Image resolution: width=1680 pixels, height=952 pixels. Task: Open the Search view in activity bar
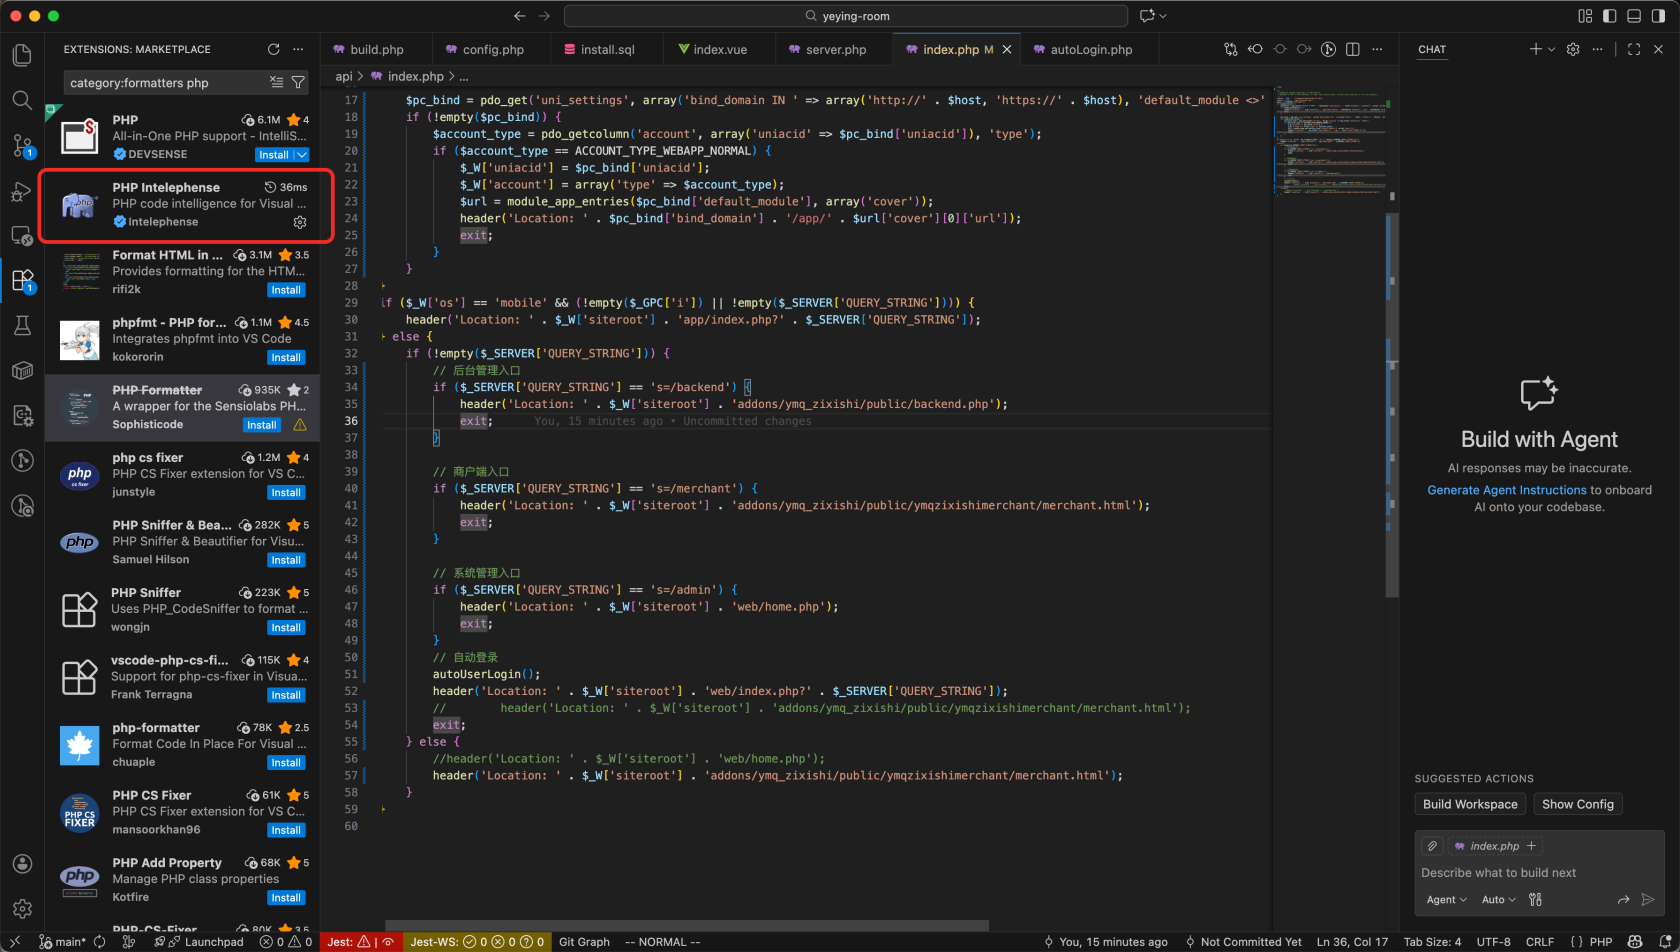(22, 100)
